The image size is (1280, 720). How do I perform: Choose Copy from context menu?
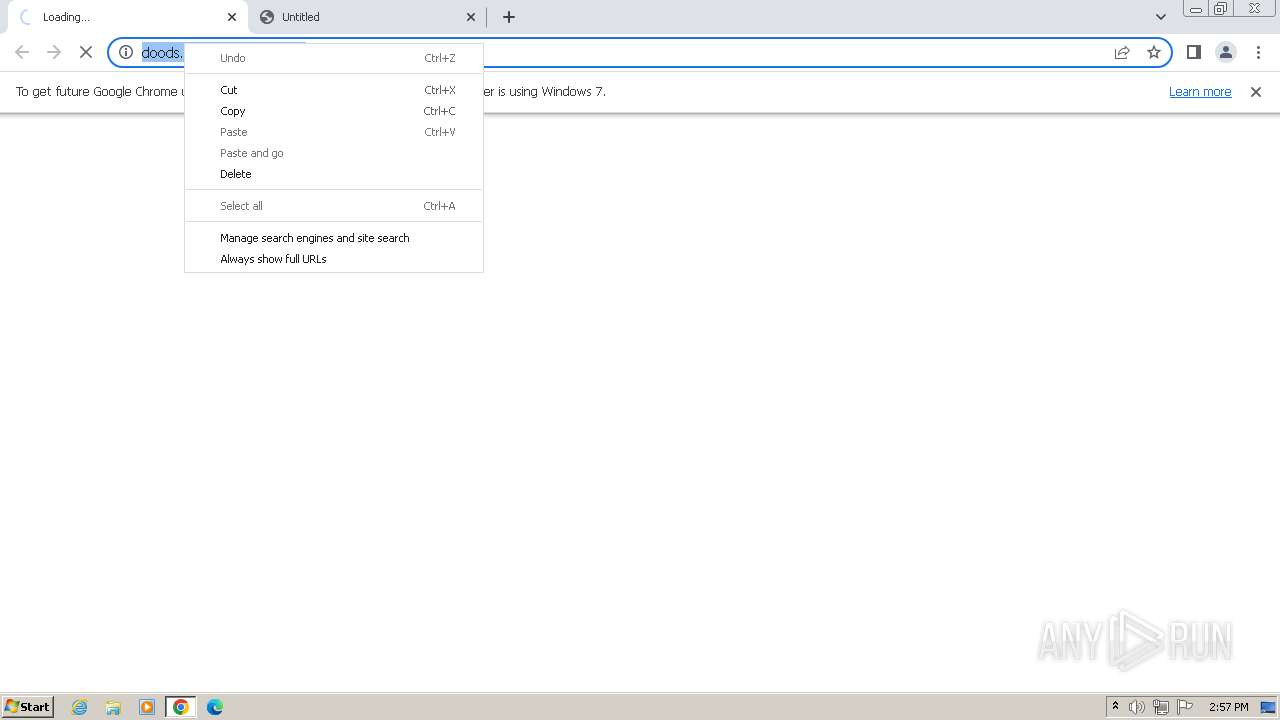pos(334,111)
